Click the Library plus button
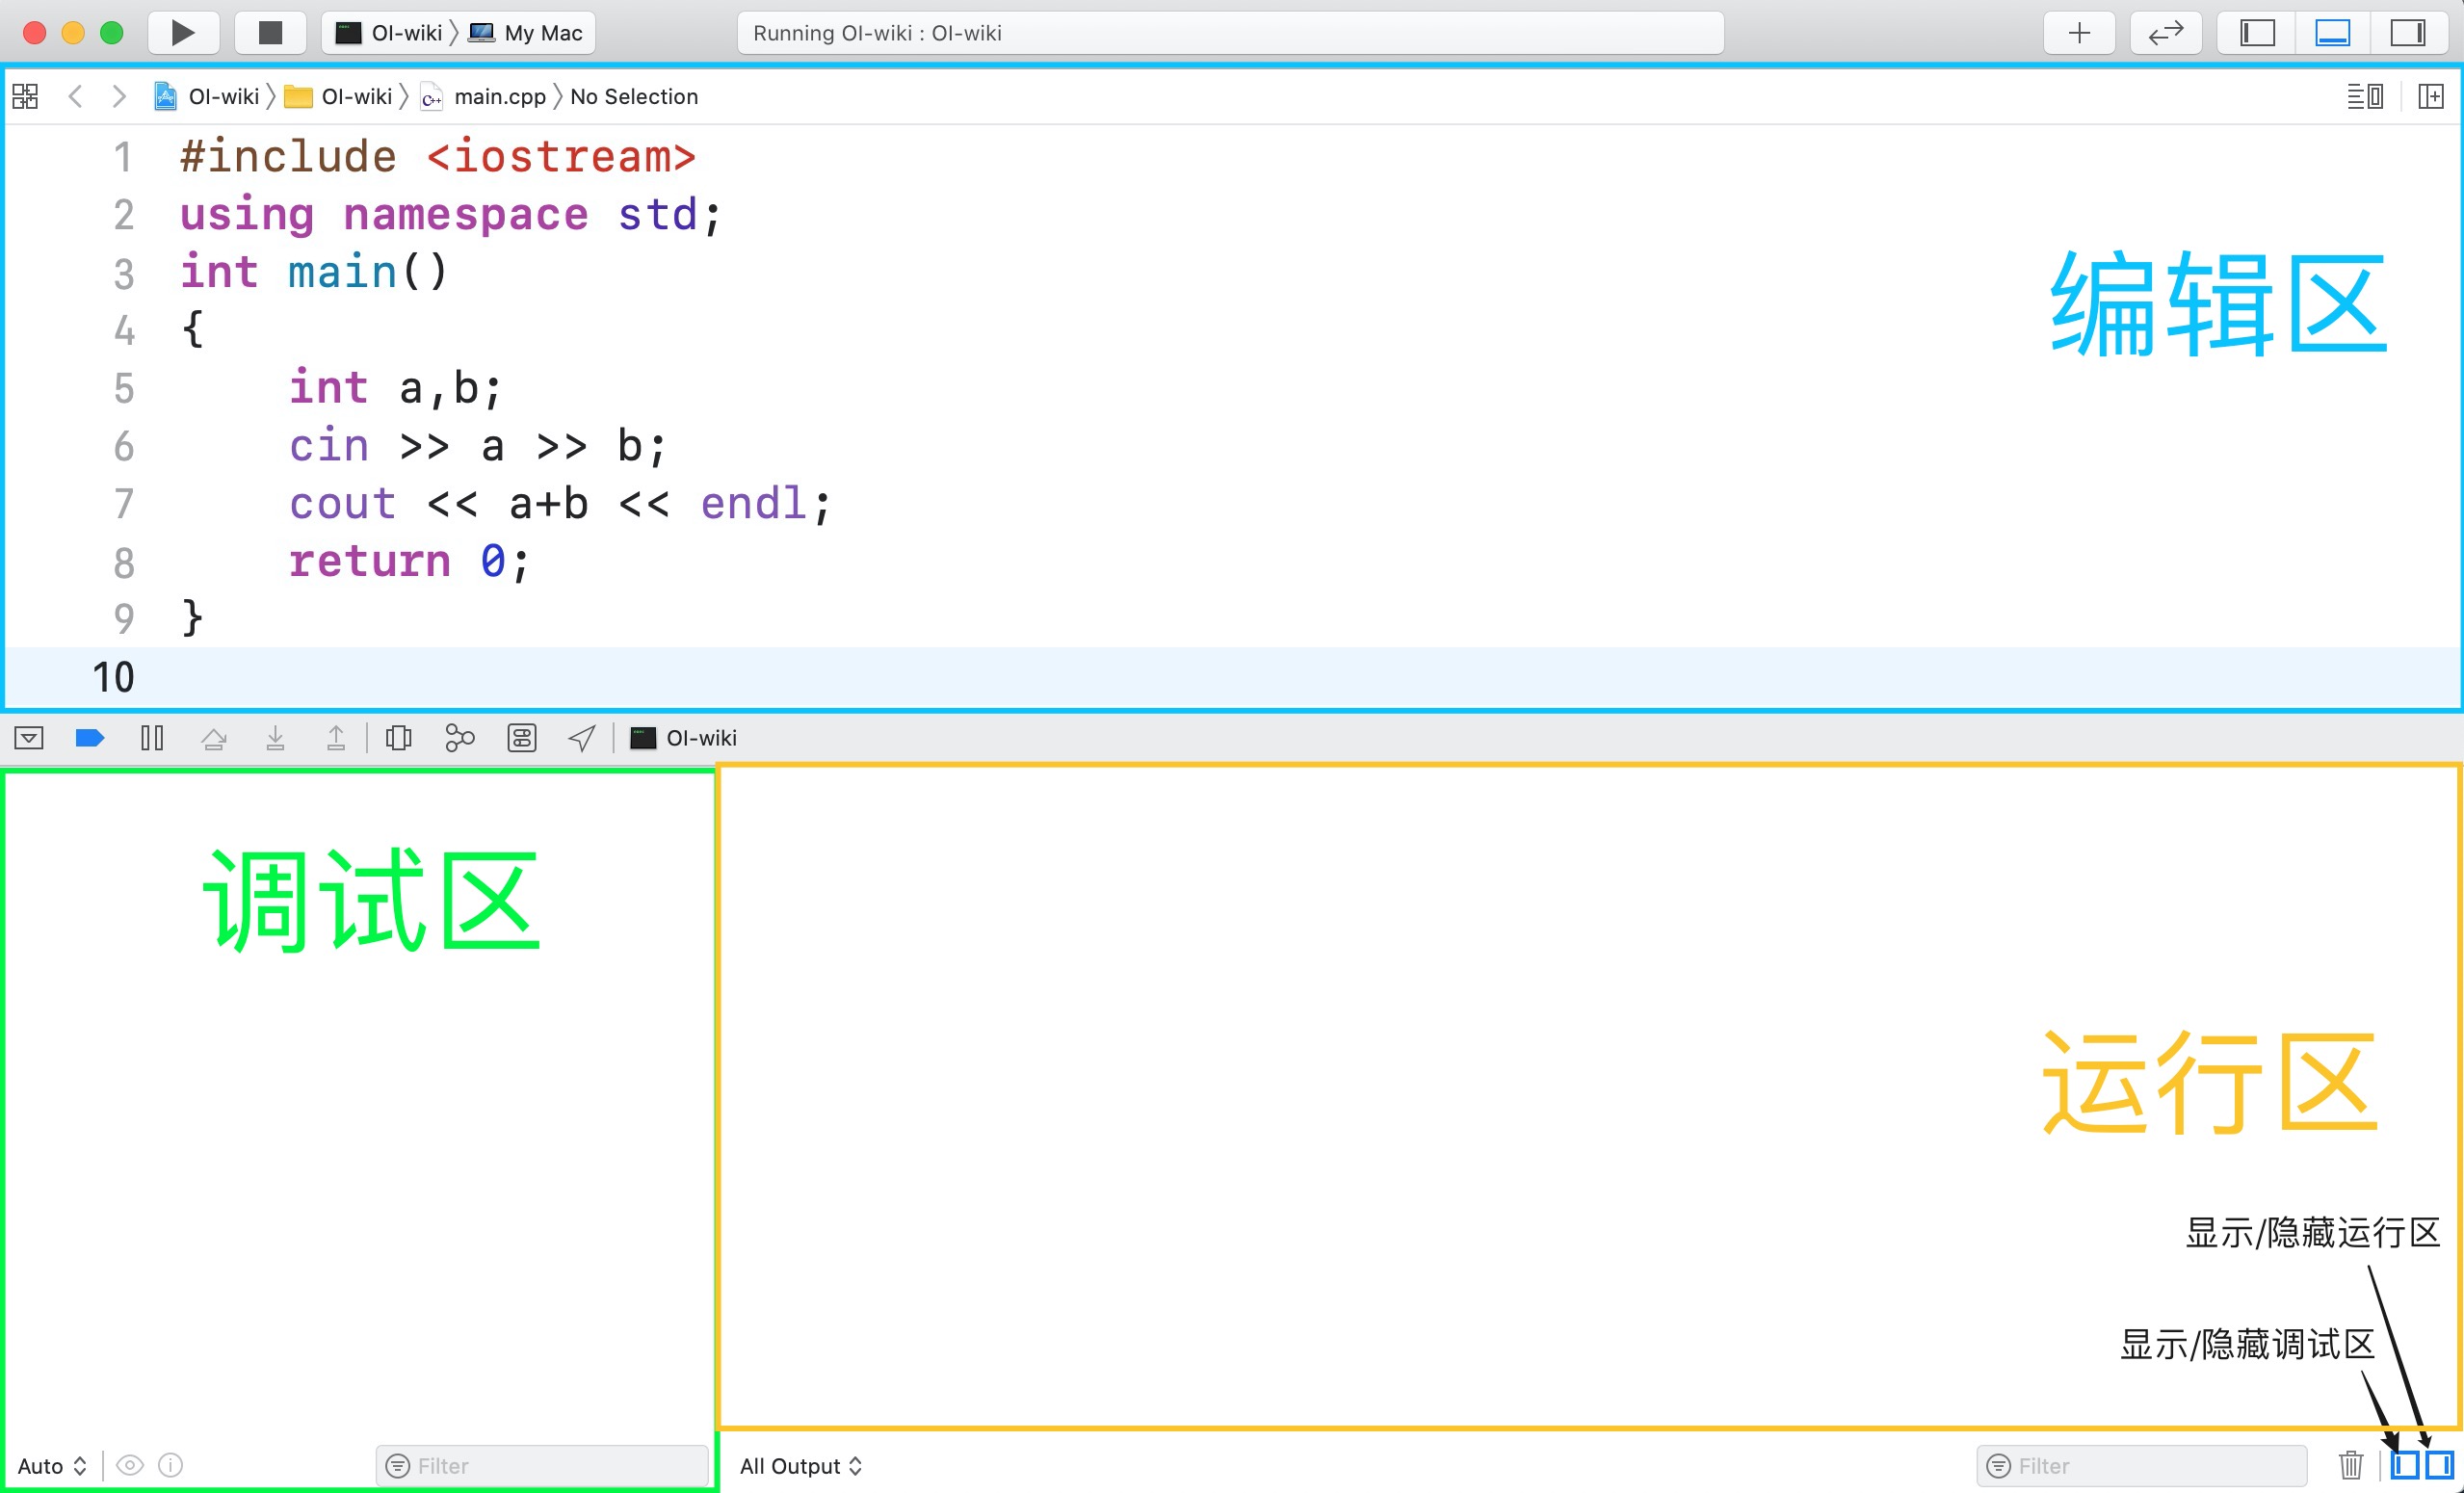 [x=2079, y=33]
